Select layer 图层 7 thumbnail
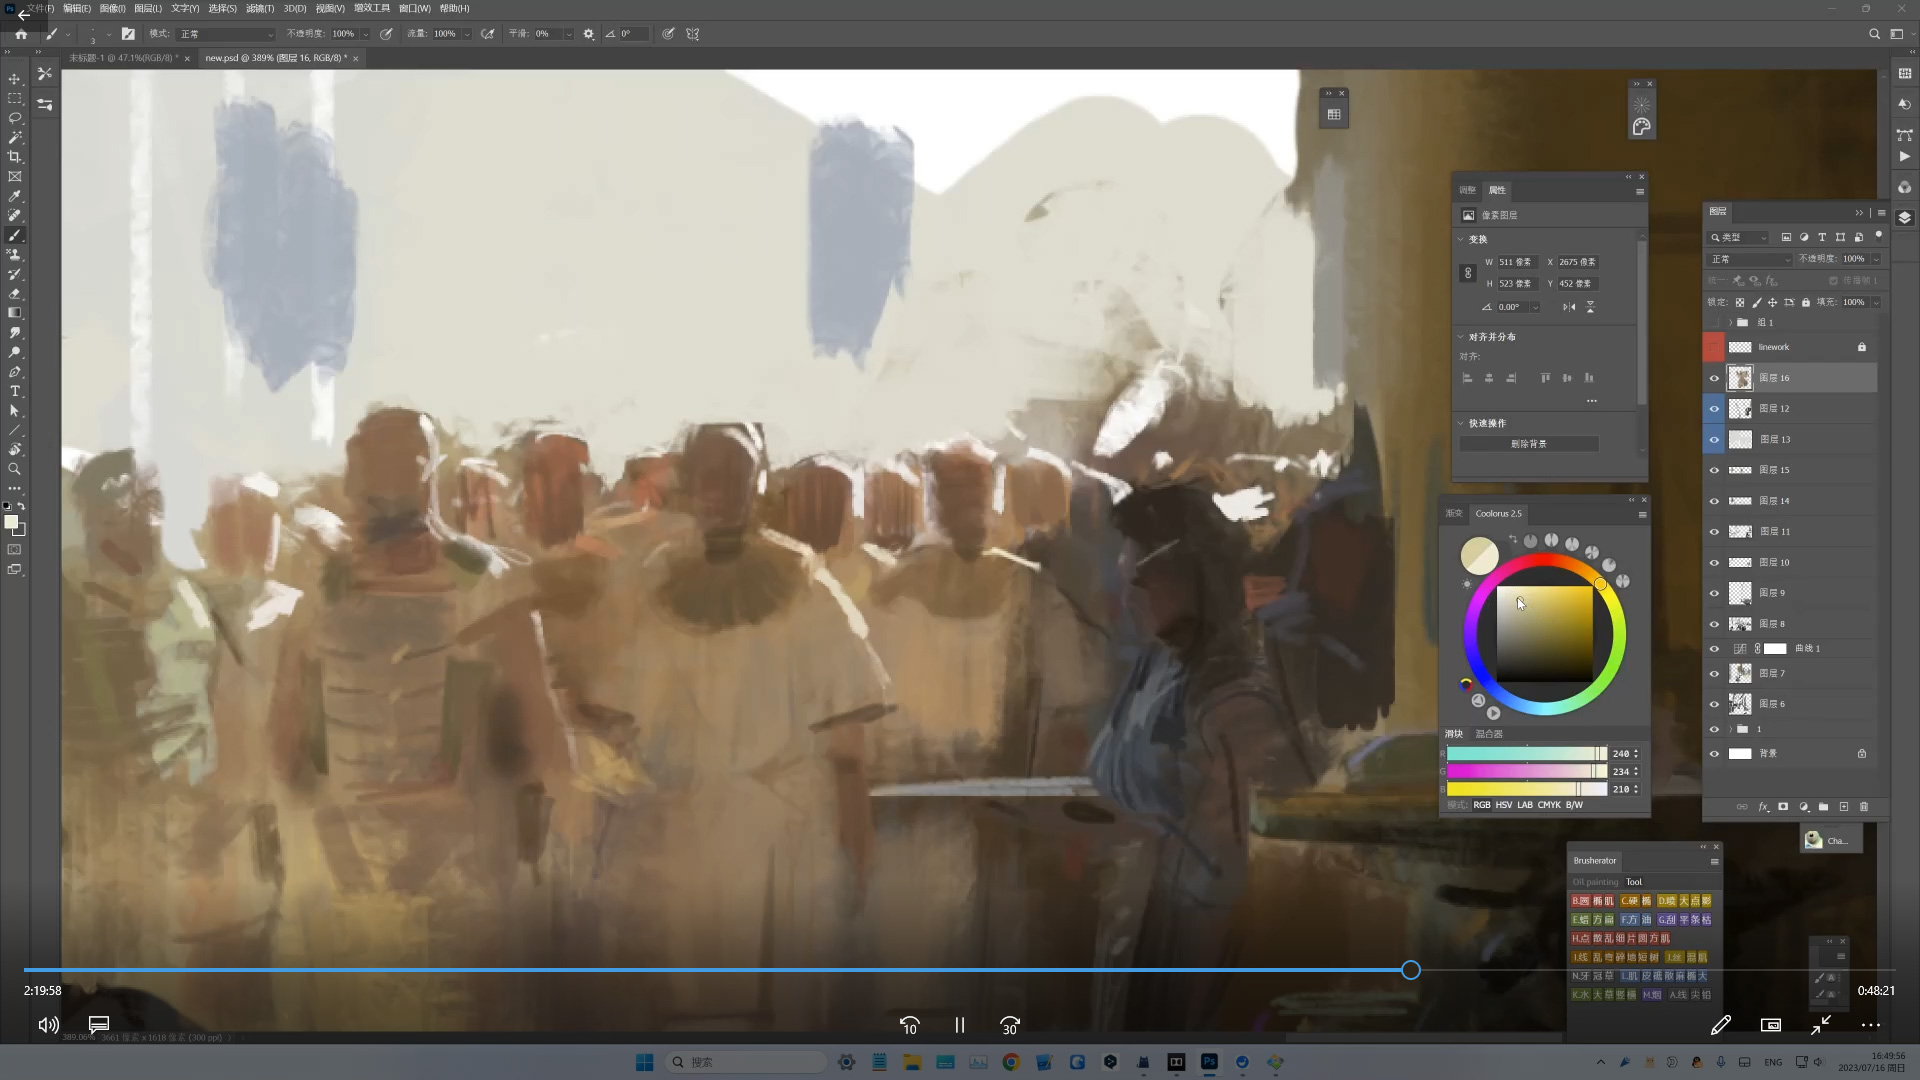This screenshot has height=1080, width=1920. click(x=1740, y=673)
